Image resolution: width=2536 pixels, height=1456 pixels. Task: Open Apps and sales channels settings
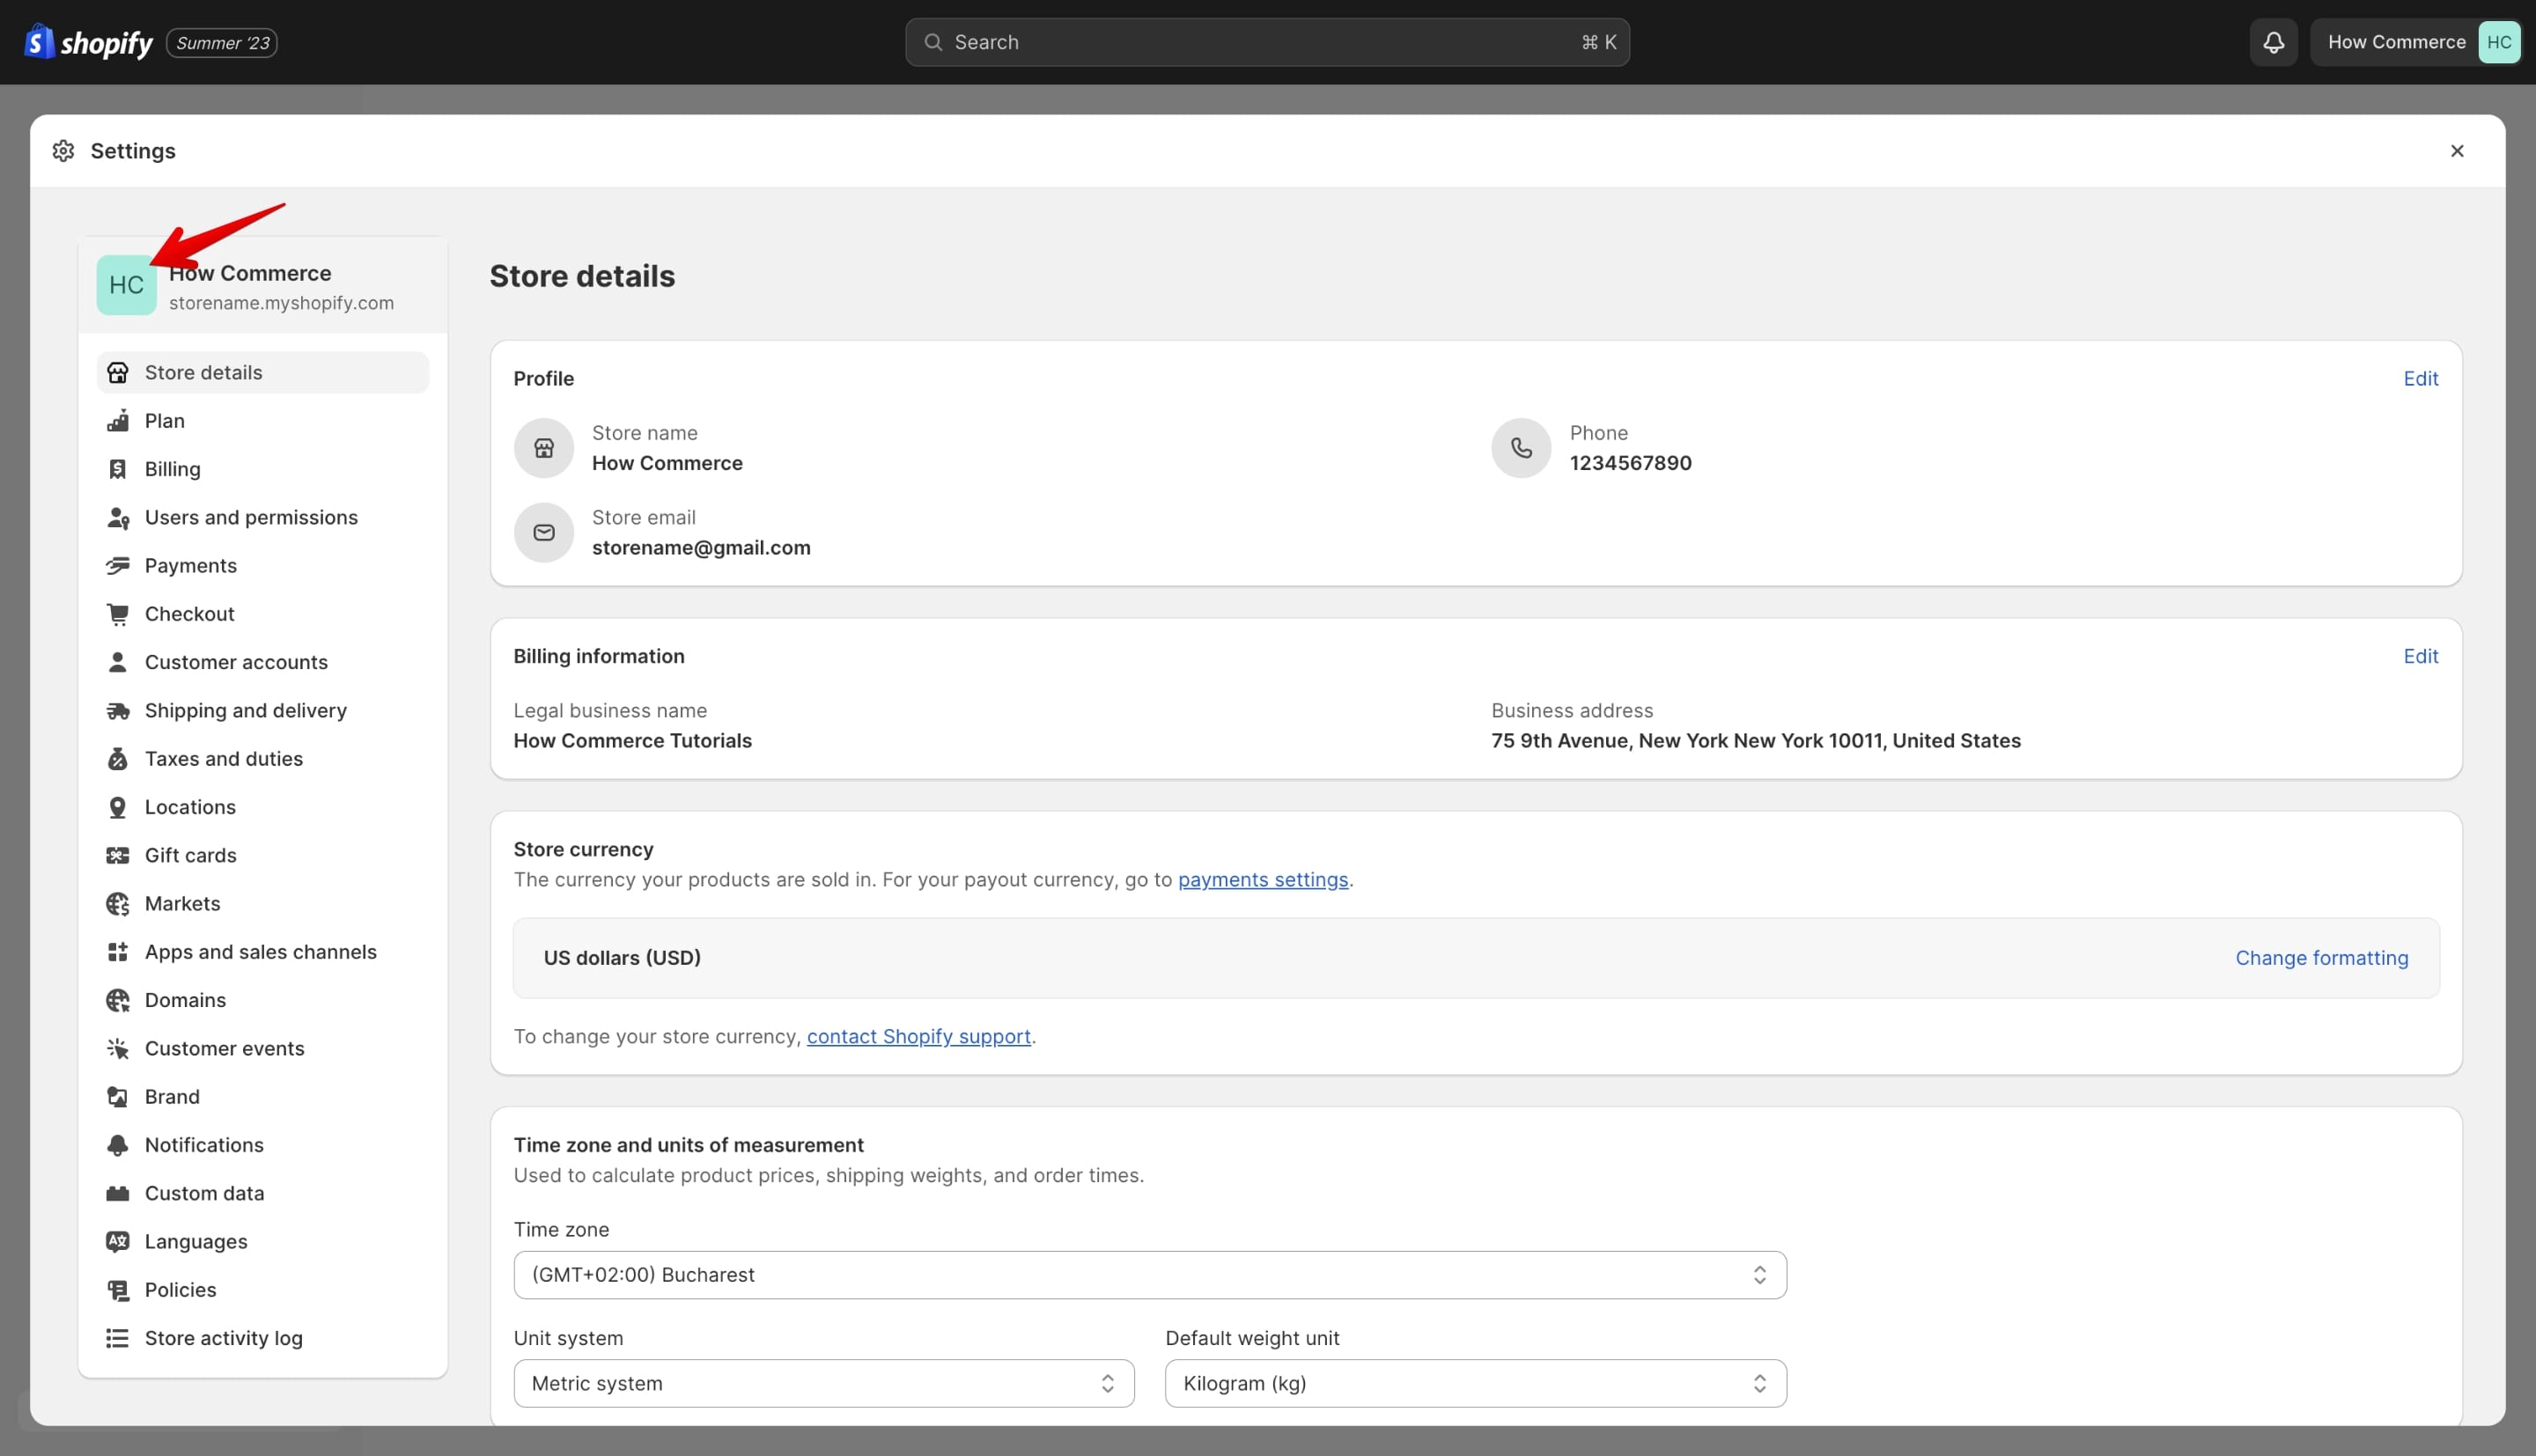pos(263,952)
